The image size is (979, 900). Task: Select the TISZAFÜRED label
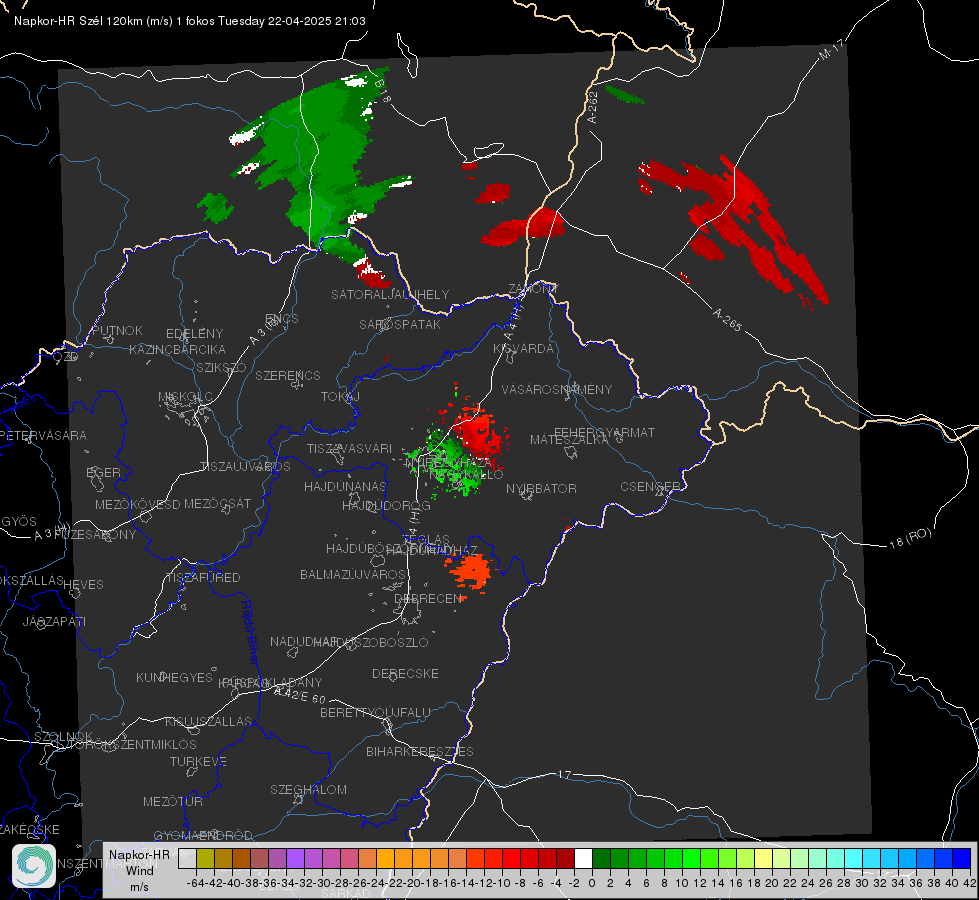[204, 578]
